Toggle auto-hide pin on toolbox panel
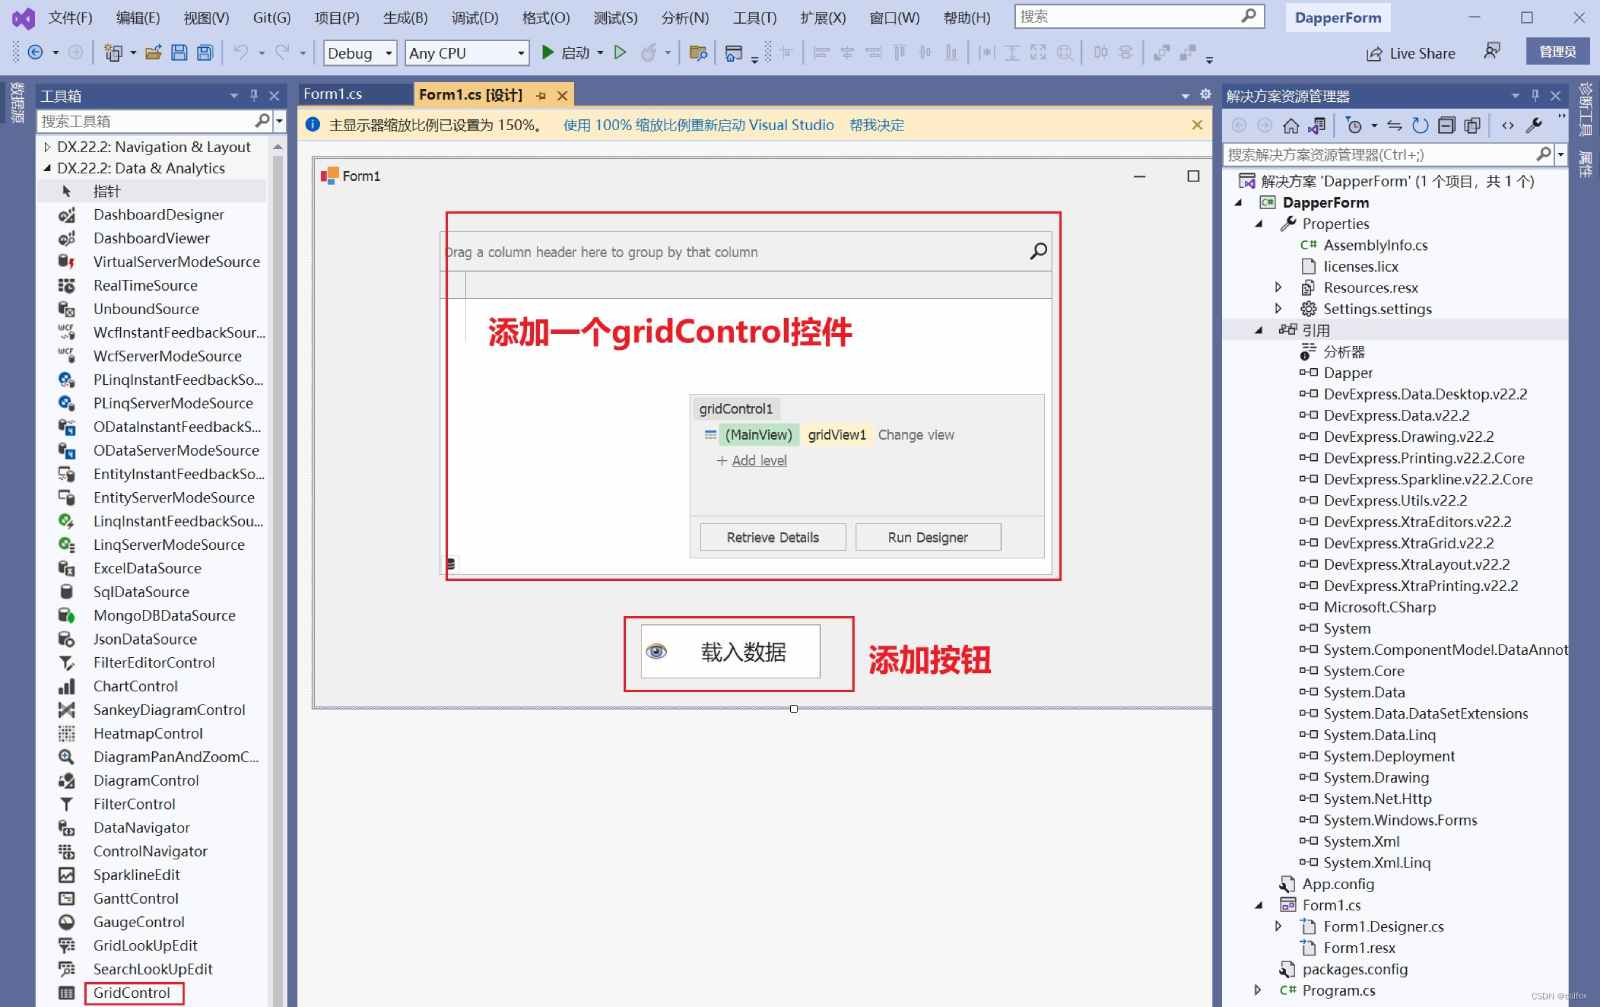Viewport: 1600px width, 1007px height. [x=254, y=96]
